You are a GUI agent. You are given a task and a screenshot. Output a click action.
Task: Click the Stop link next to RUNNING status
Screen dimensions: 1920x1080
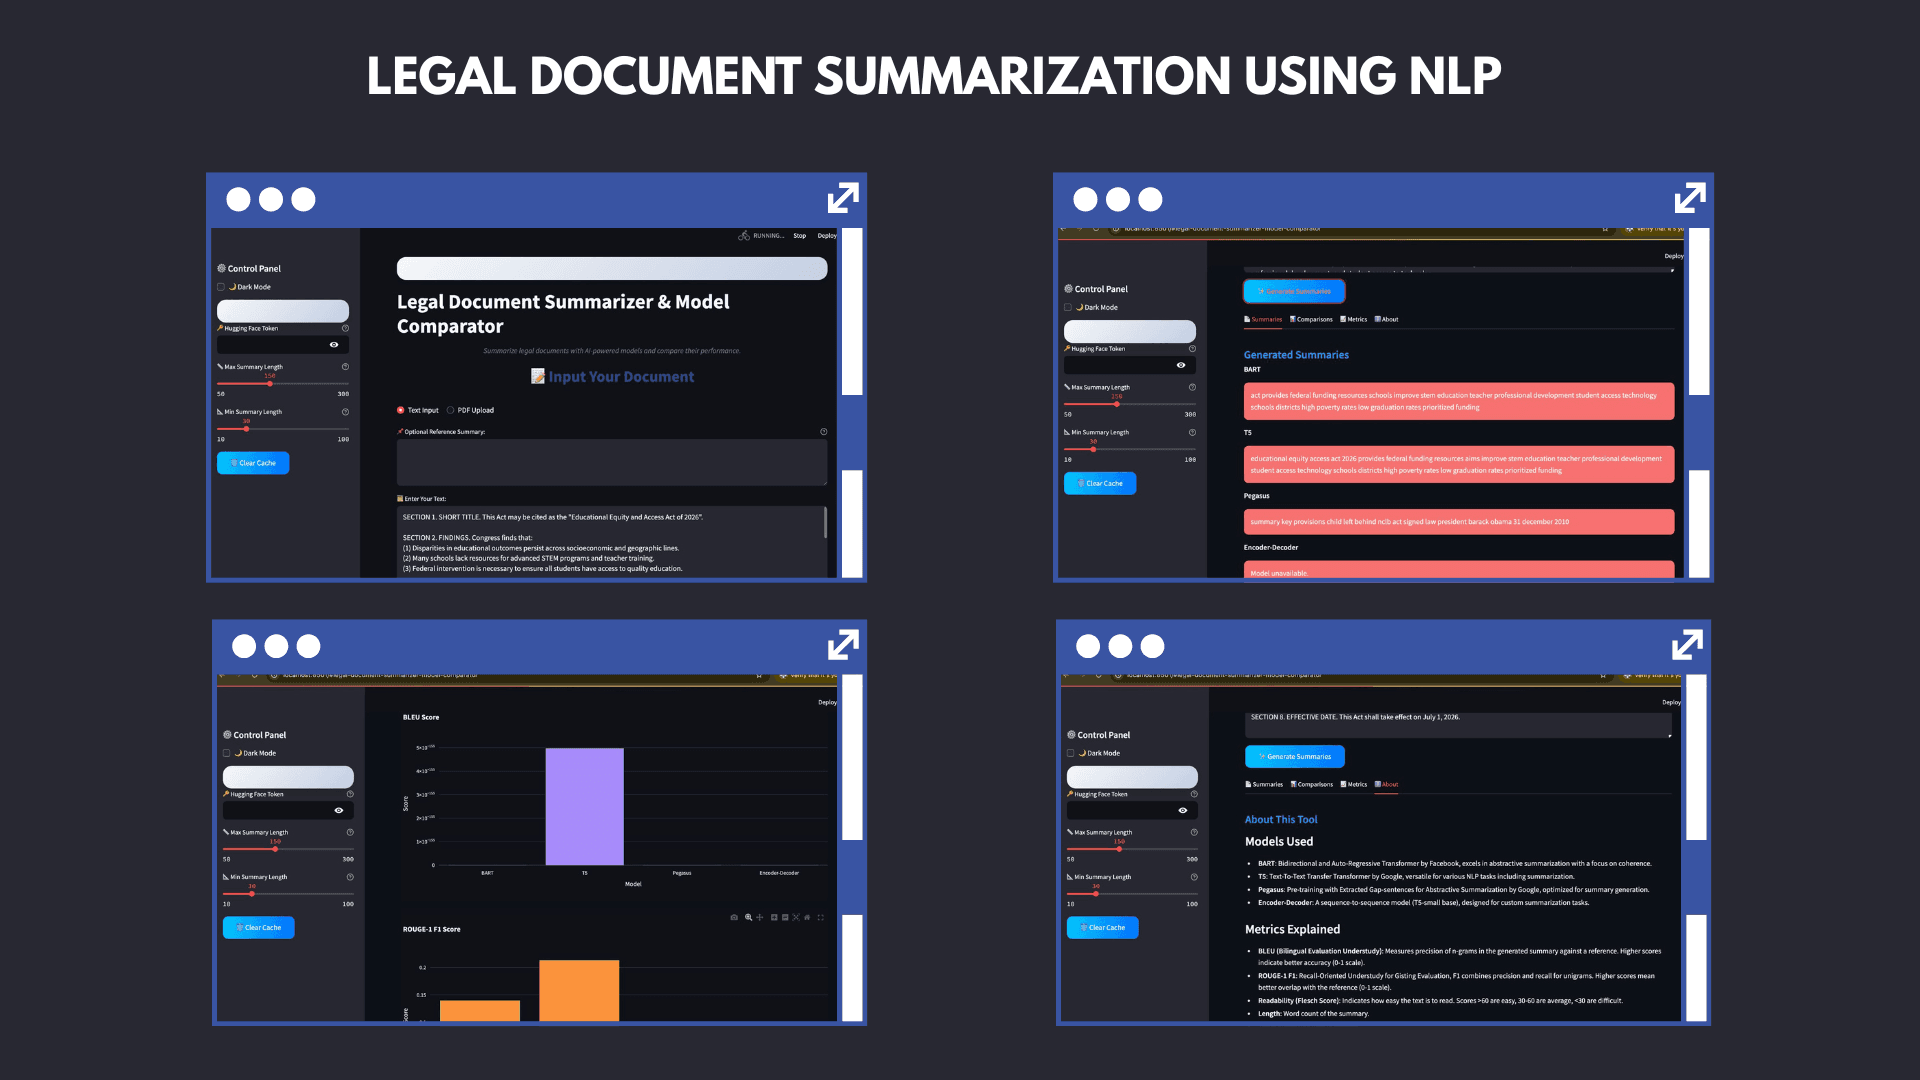point(799,236)
